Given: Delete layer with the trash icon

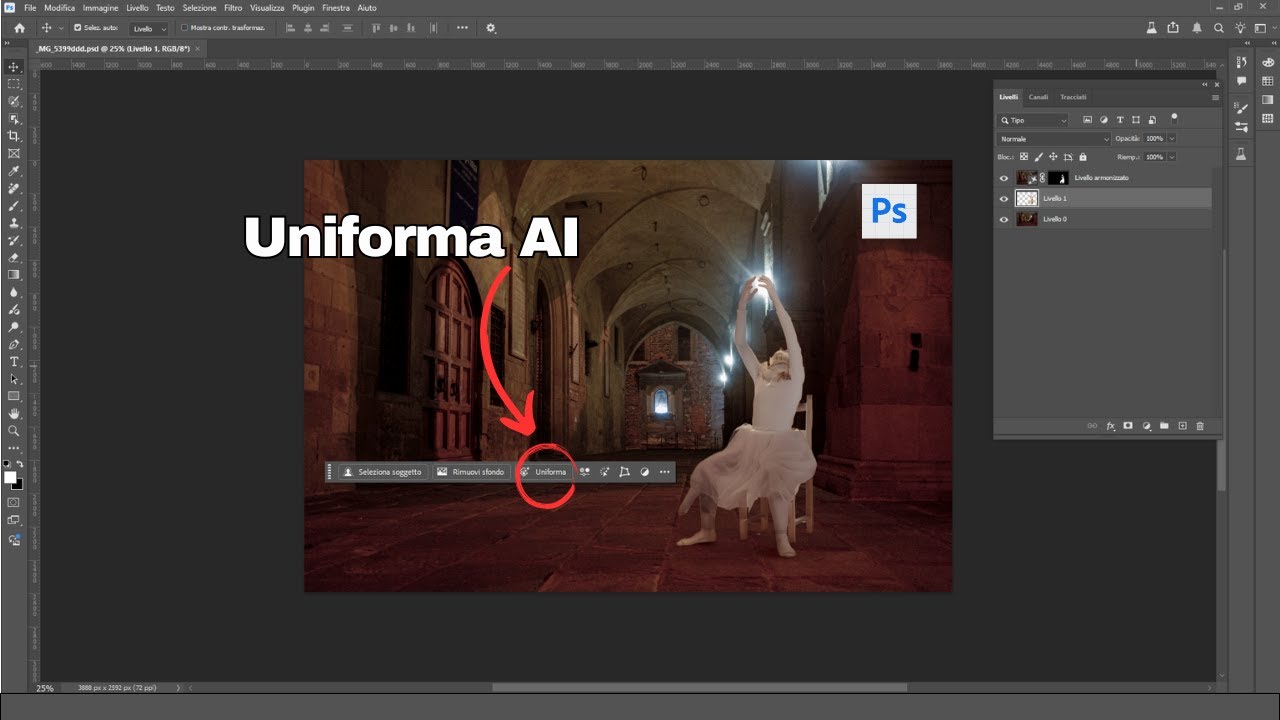Looking at the screenshot, I should (1200, 426).
